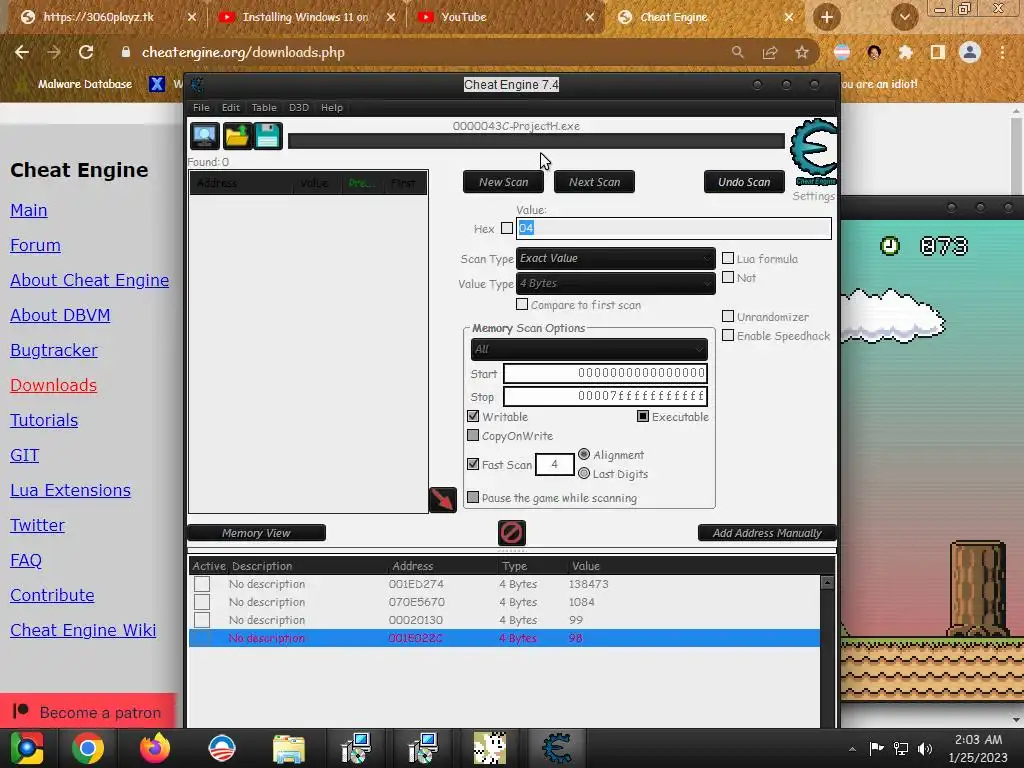The image size is (1024, 768).
Task: Check Enable Speedhack
Action: coord(728,335)
